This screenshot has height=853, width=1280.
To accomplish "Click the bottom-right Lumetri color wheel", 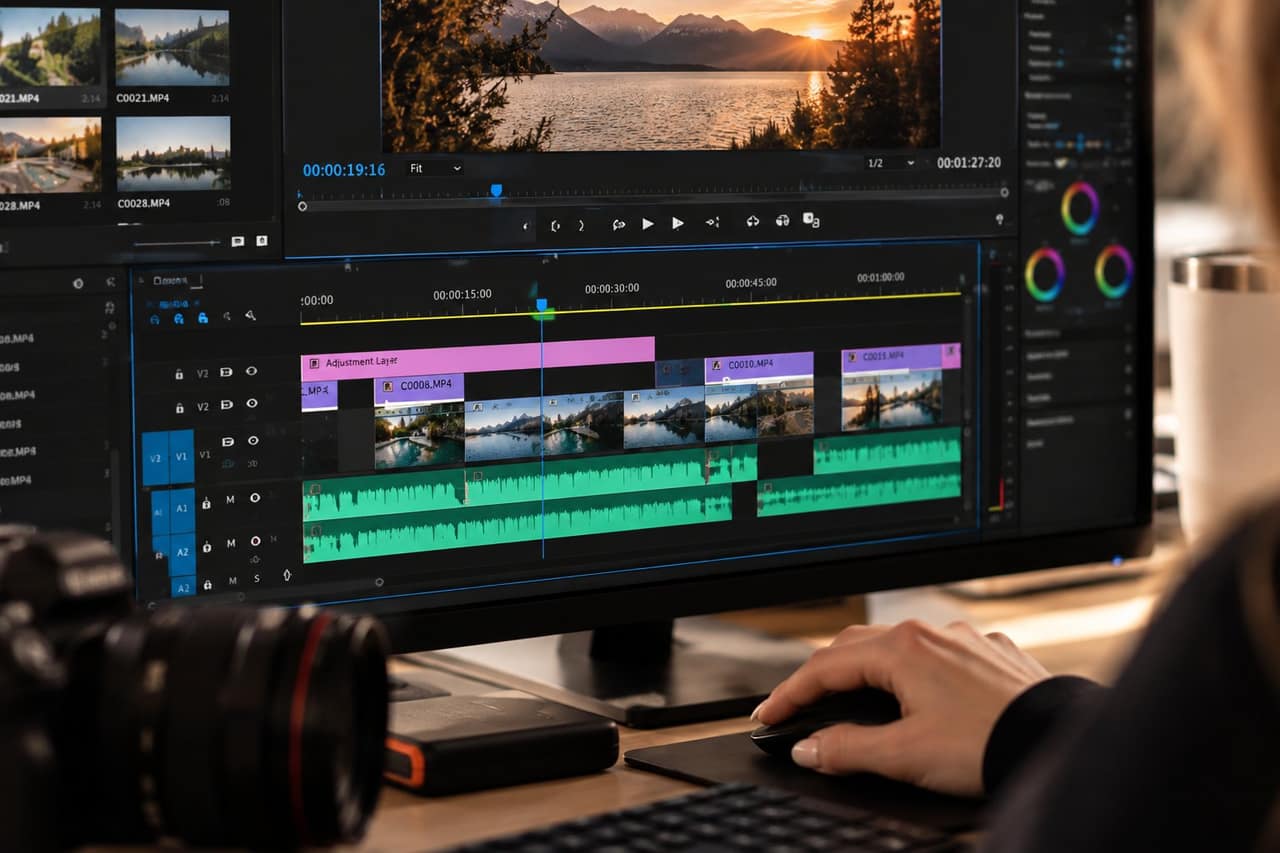I will pyautogui.click(x=1113, y=272).
